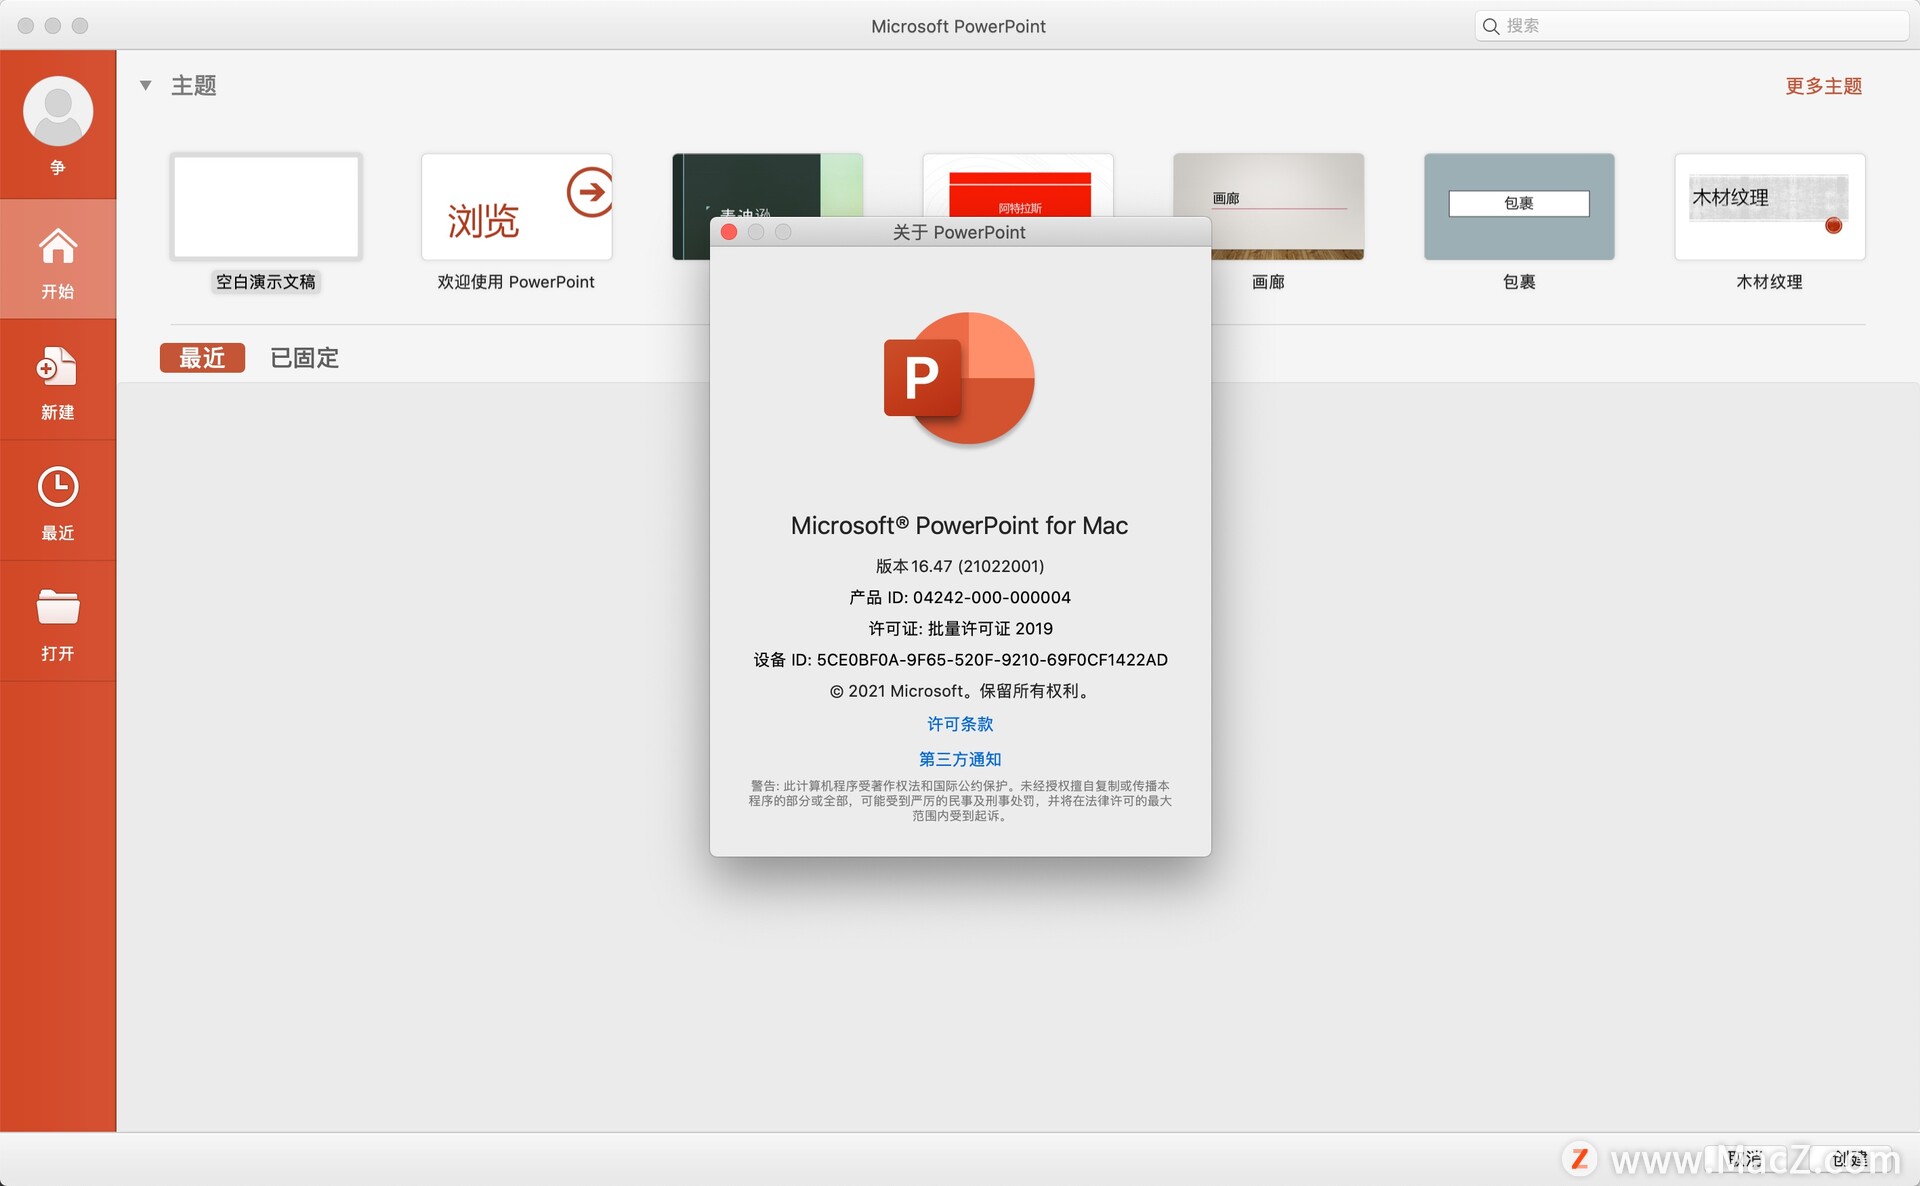The image size is (1920, 1186).
Task: Click the © 2021 Microsoft copyright text
Action: 960,691
